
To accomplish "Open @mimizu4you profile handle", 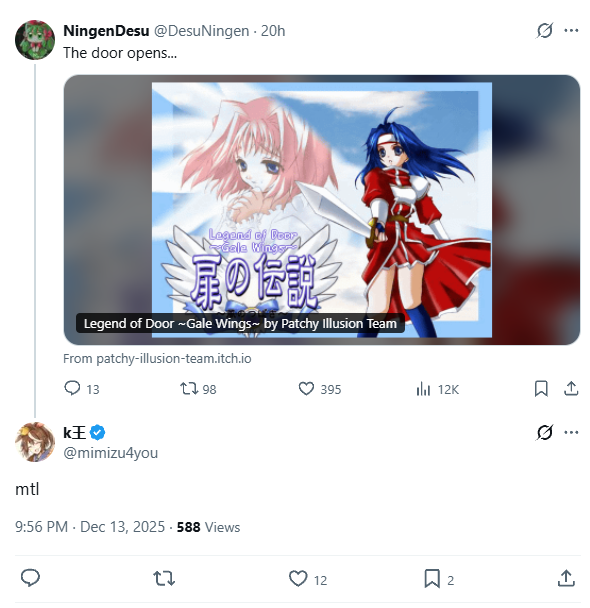I will pos(110,453).
